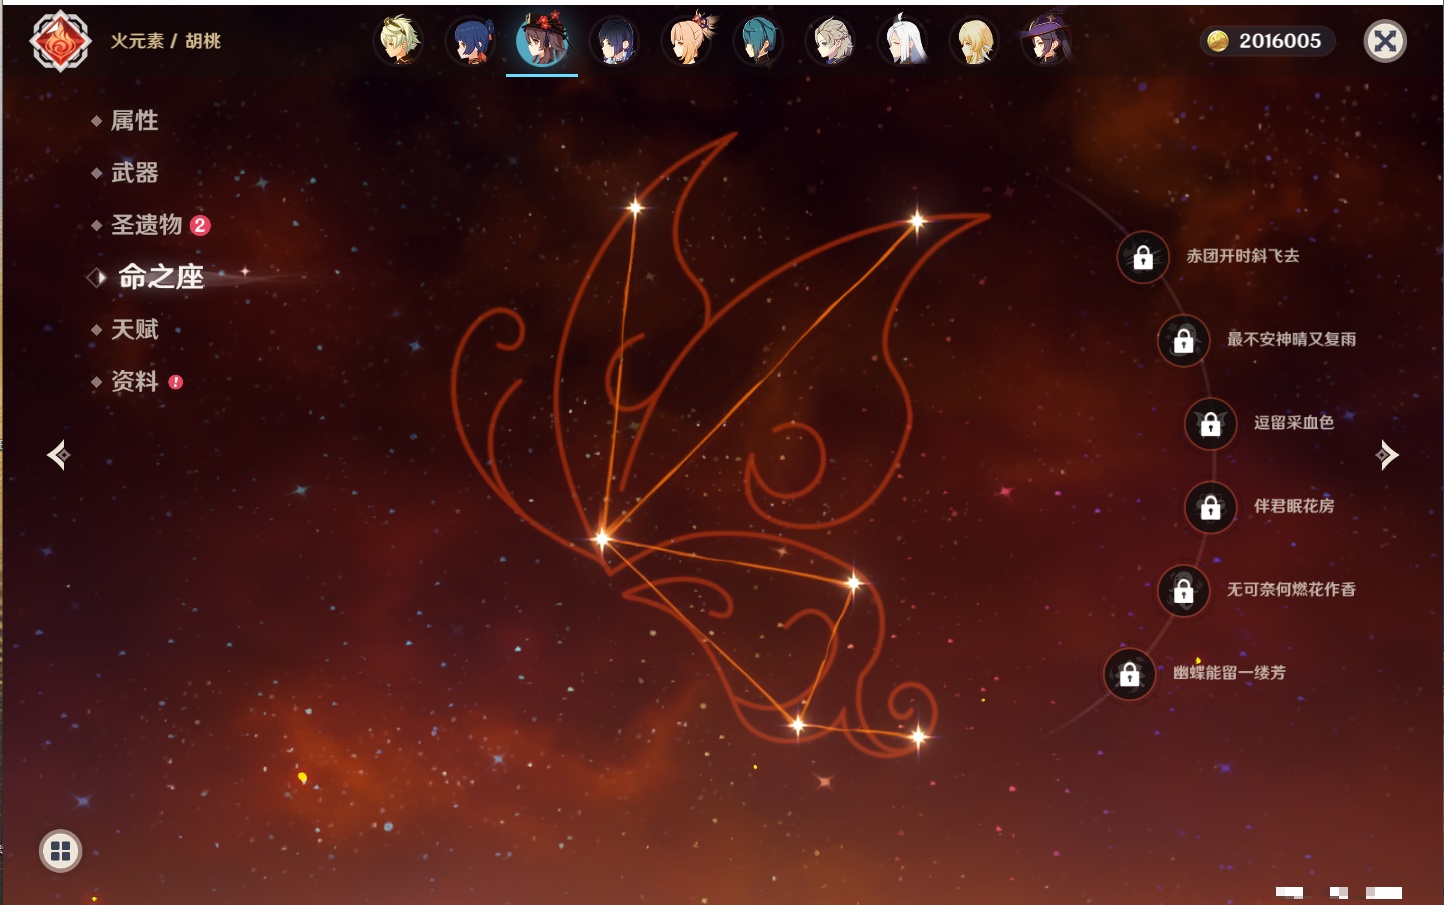Select locked constellation 最不安神晴又复雨

tap(1183, 341)
